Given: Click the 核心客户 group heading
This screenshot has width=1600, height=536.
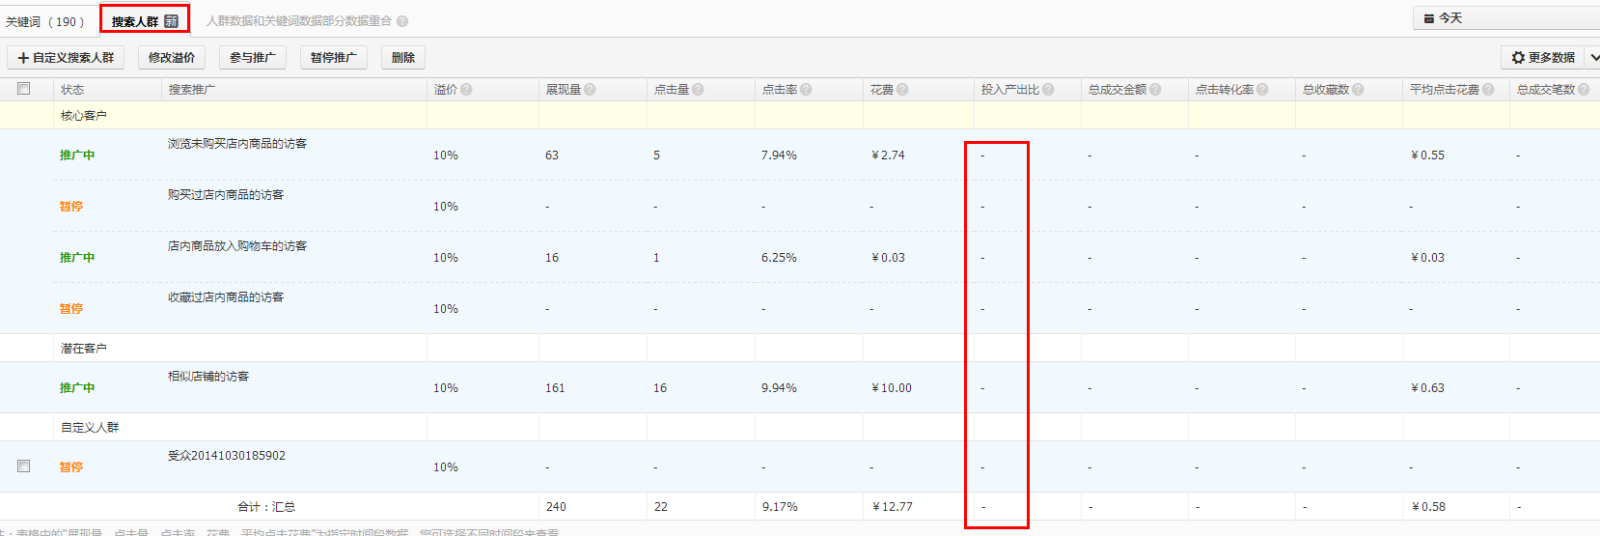Looking at the screenshot, I should click(x=84, y=115).
